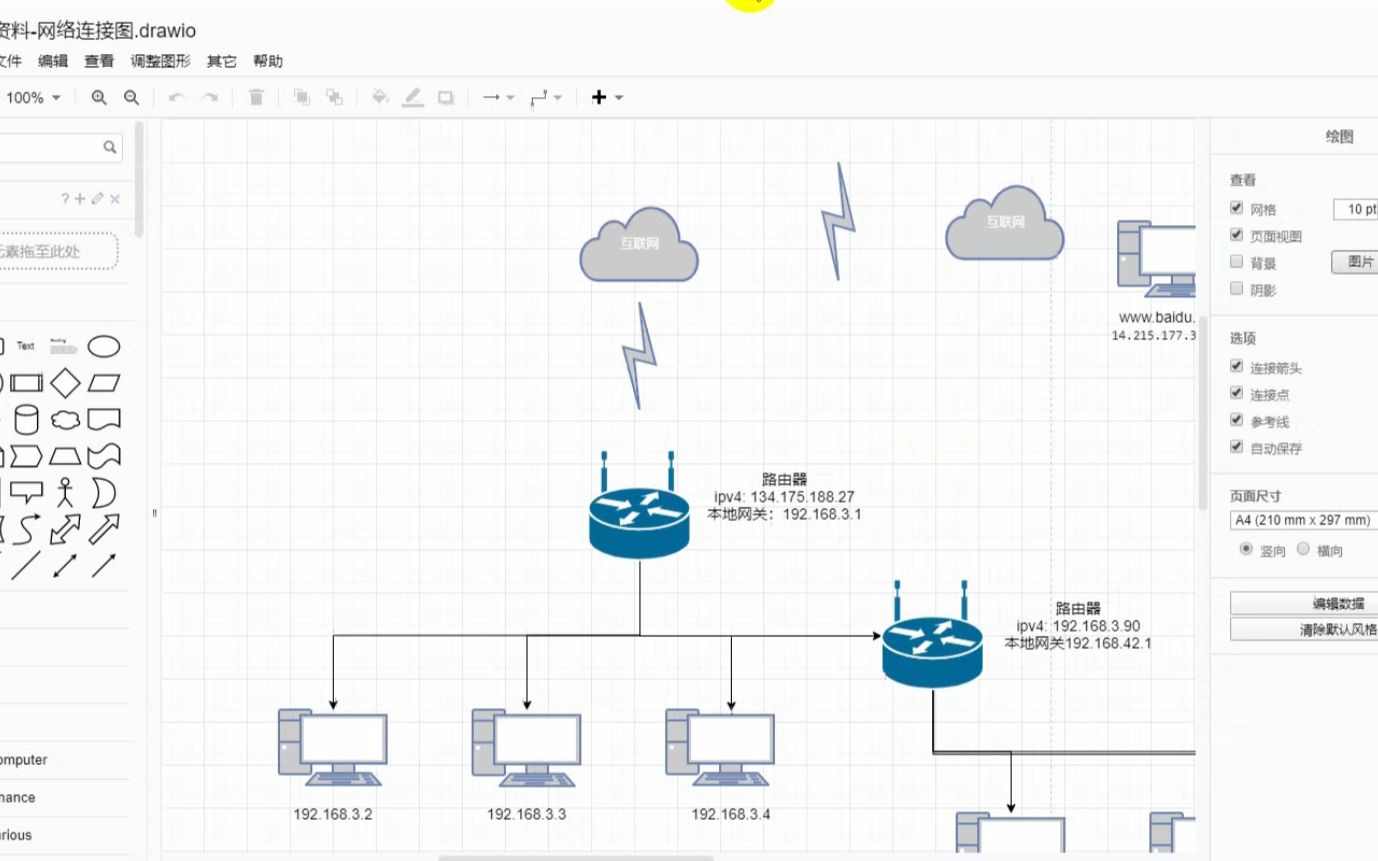Toggle the 自动保存 autosave checkbox
The height and width of the screenshot is (861, 1378).
click(x=1237, y=447)
